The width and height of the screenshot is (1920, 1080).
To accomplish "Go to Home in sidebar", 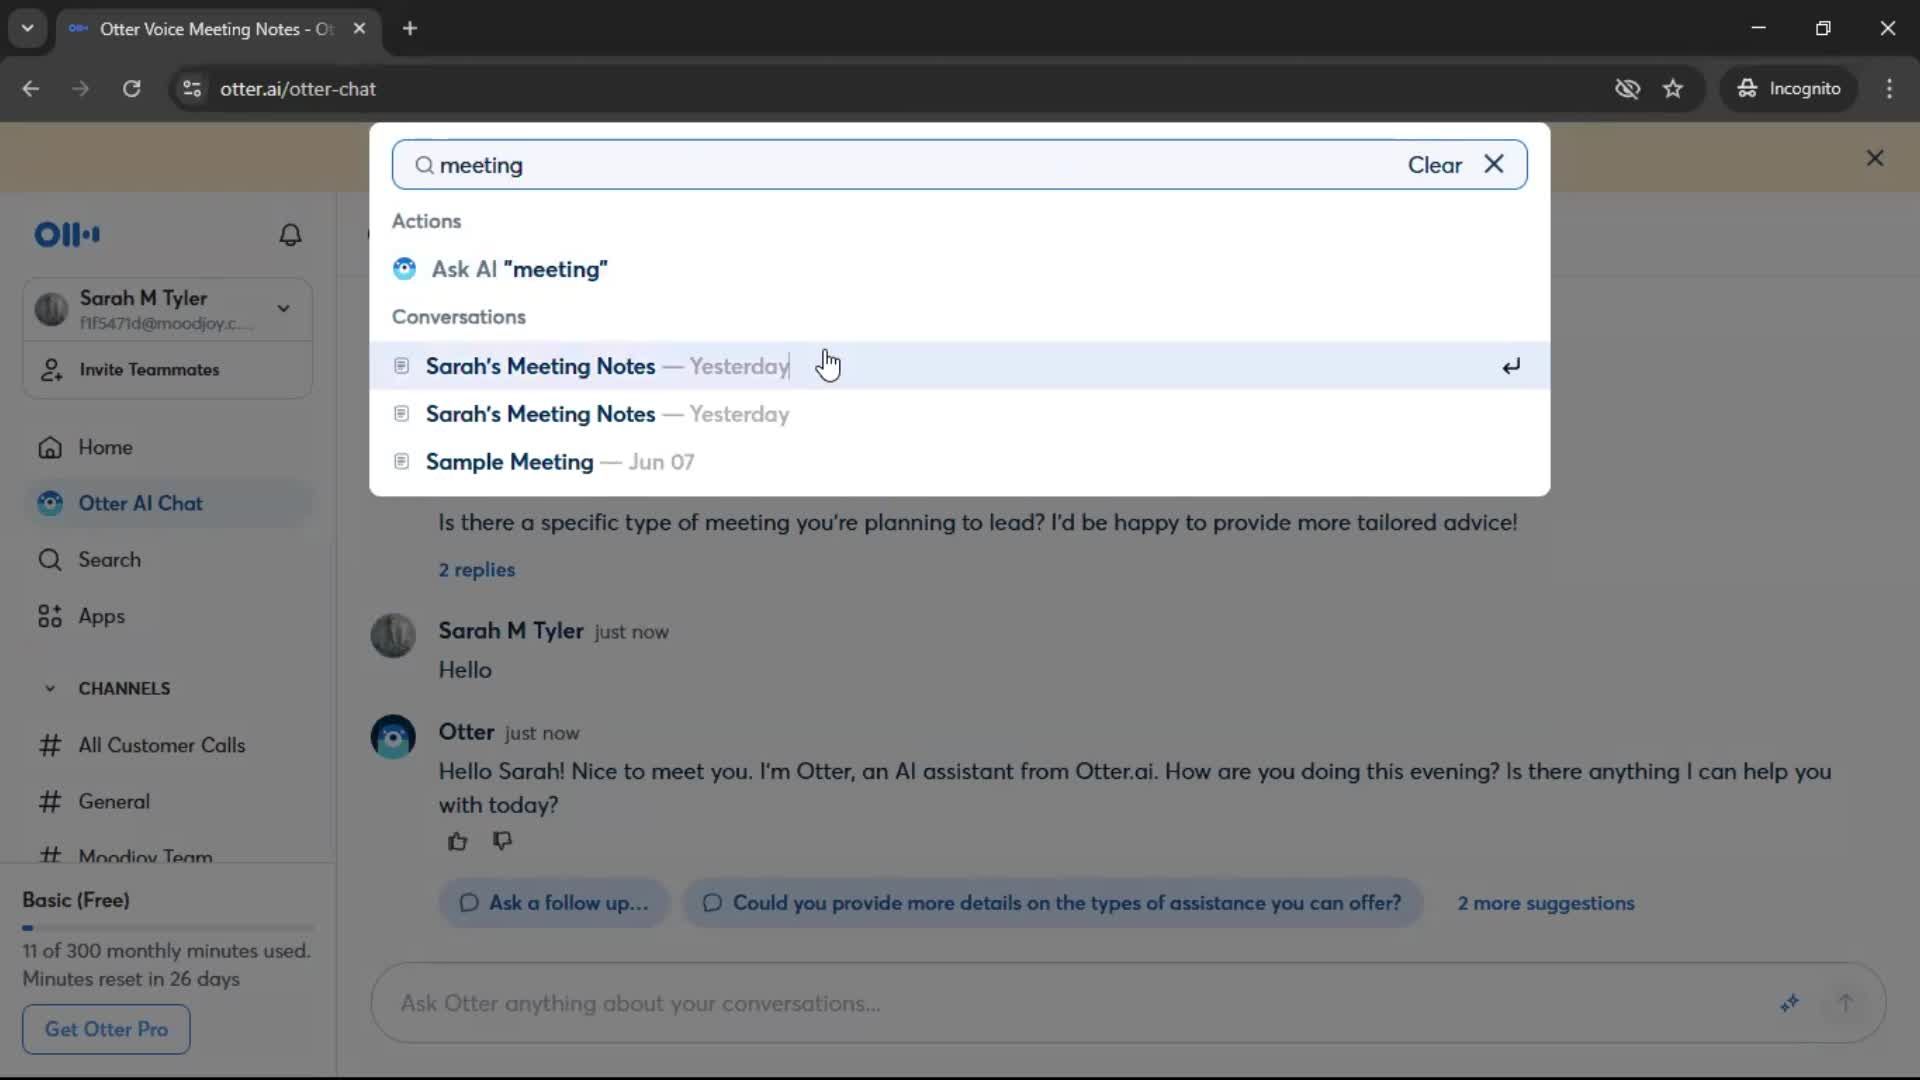I will [x=167, y=447].
